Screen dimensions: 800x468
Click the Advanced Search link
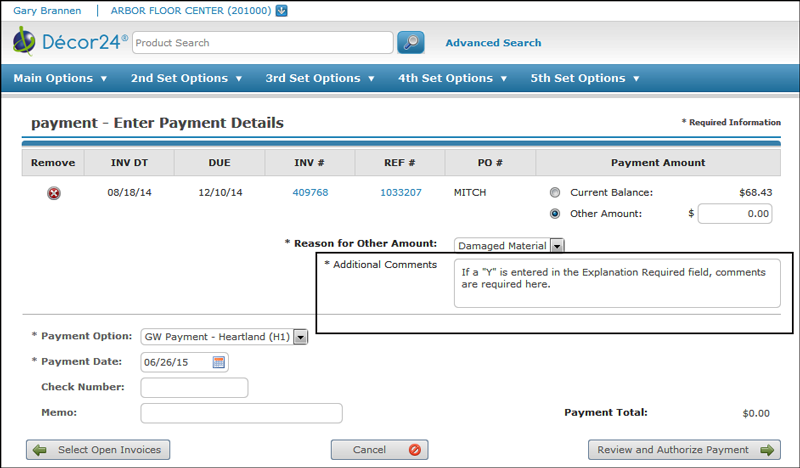click(x=493, y=43)
